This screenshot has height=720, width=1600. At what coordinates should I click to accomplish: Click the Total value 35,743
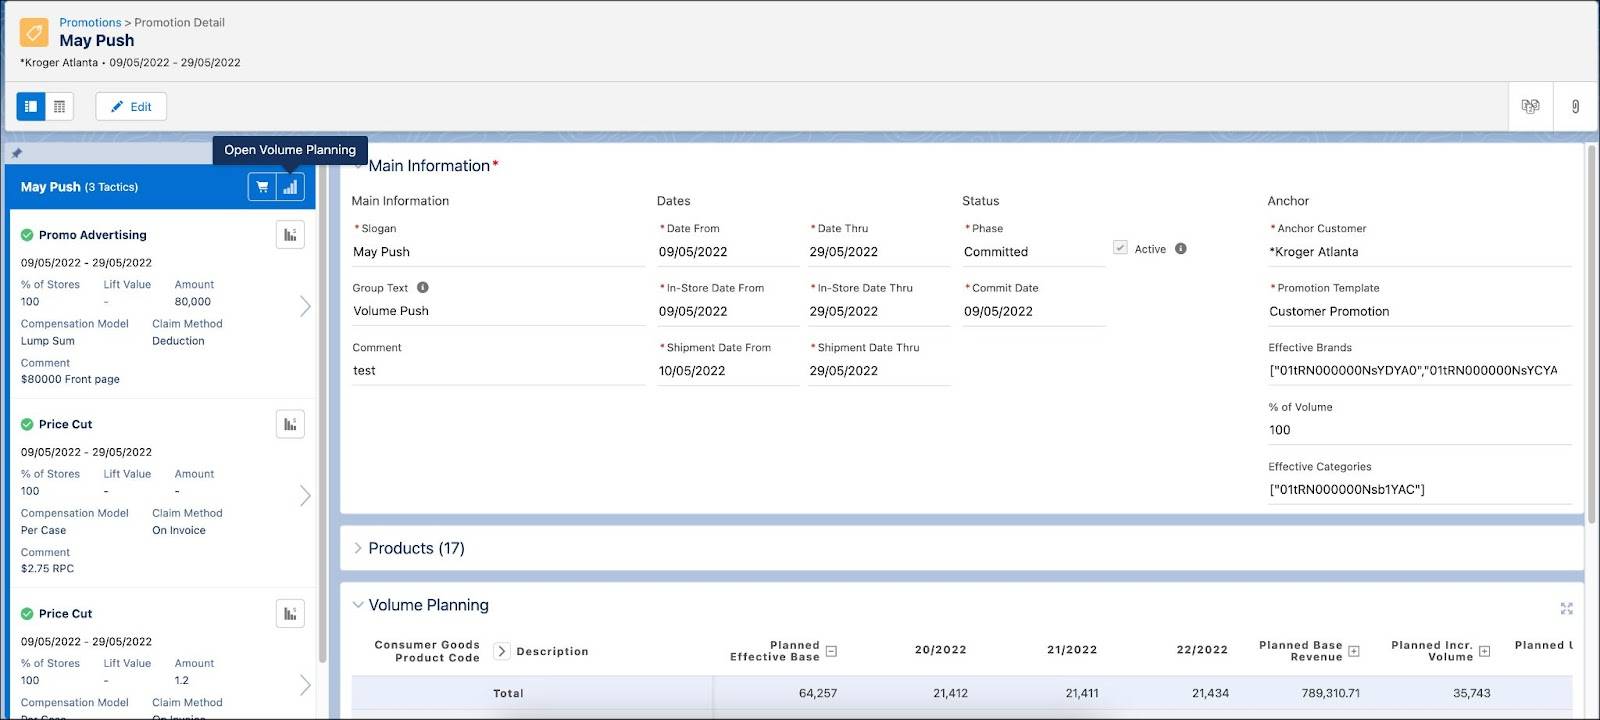pyautogui.click(x=1472, y=693)
